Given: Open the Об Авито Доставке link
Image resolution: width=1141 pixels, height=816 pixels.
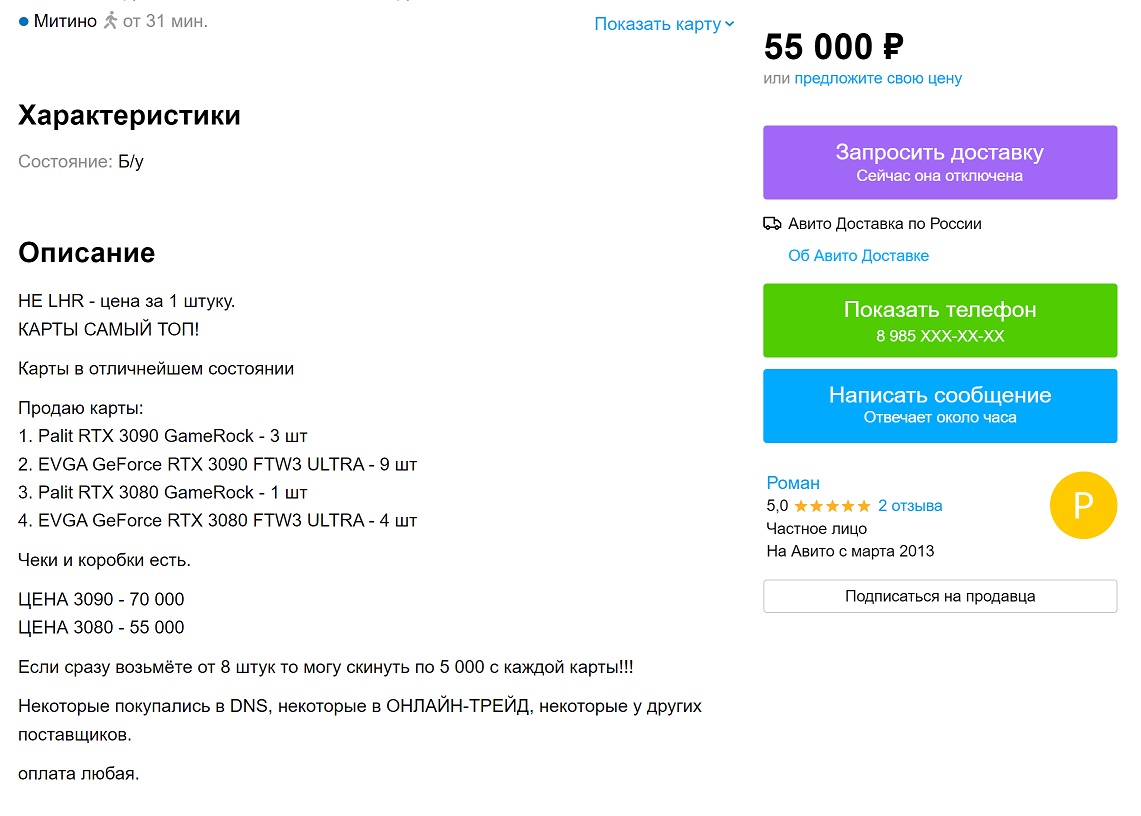Looking at the screenshot, I should click(858, 255).
